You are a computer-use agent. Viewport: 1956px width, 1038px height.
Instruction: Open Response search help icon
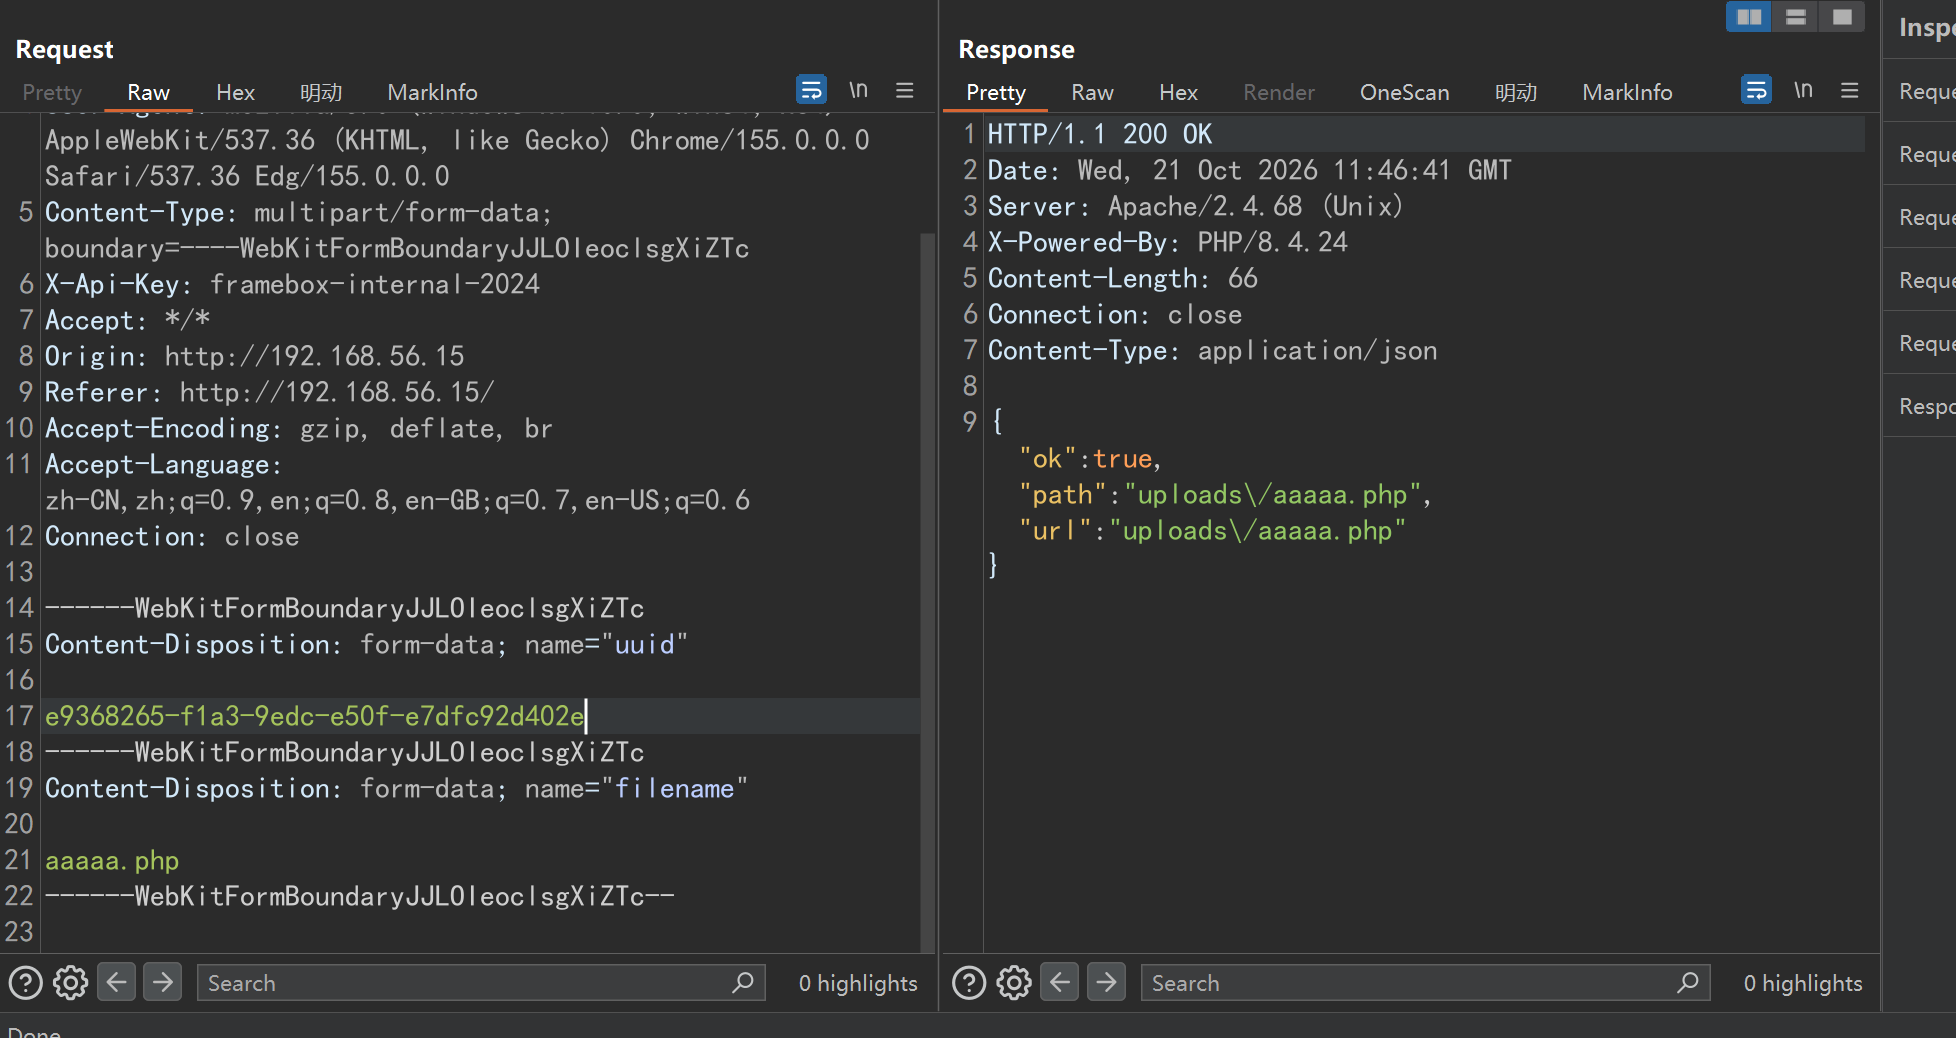click(969, 983)
